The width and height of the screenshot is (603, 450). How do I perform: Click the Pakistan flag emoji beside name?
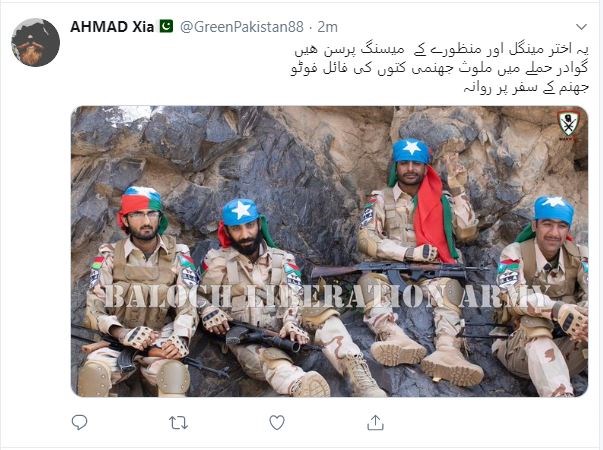coord(167,27)
